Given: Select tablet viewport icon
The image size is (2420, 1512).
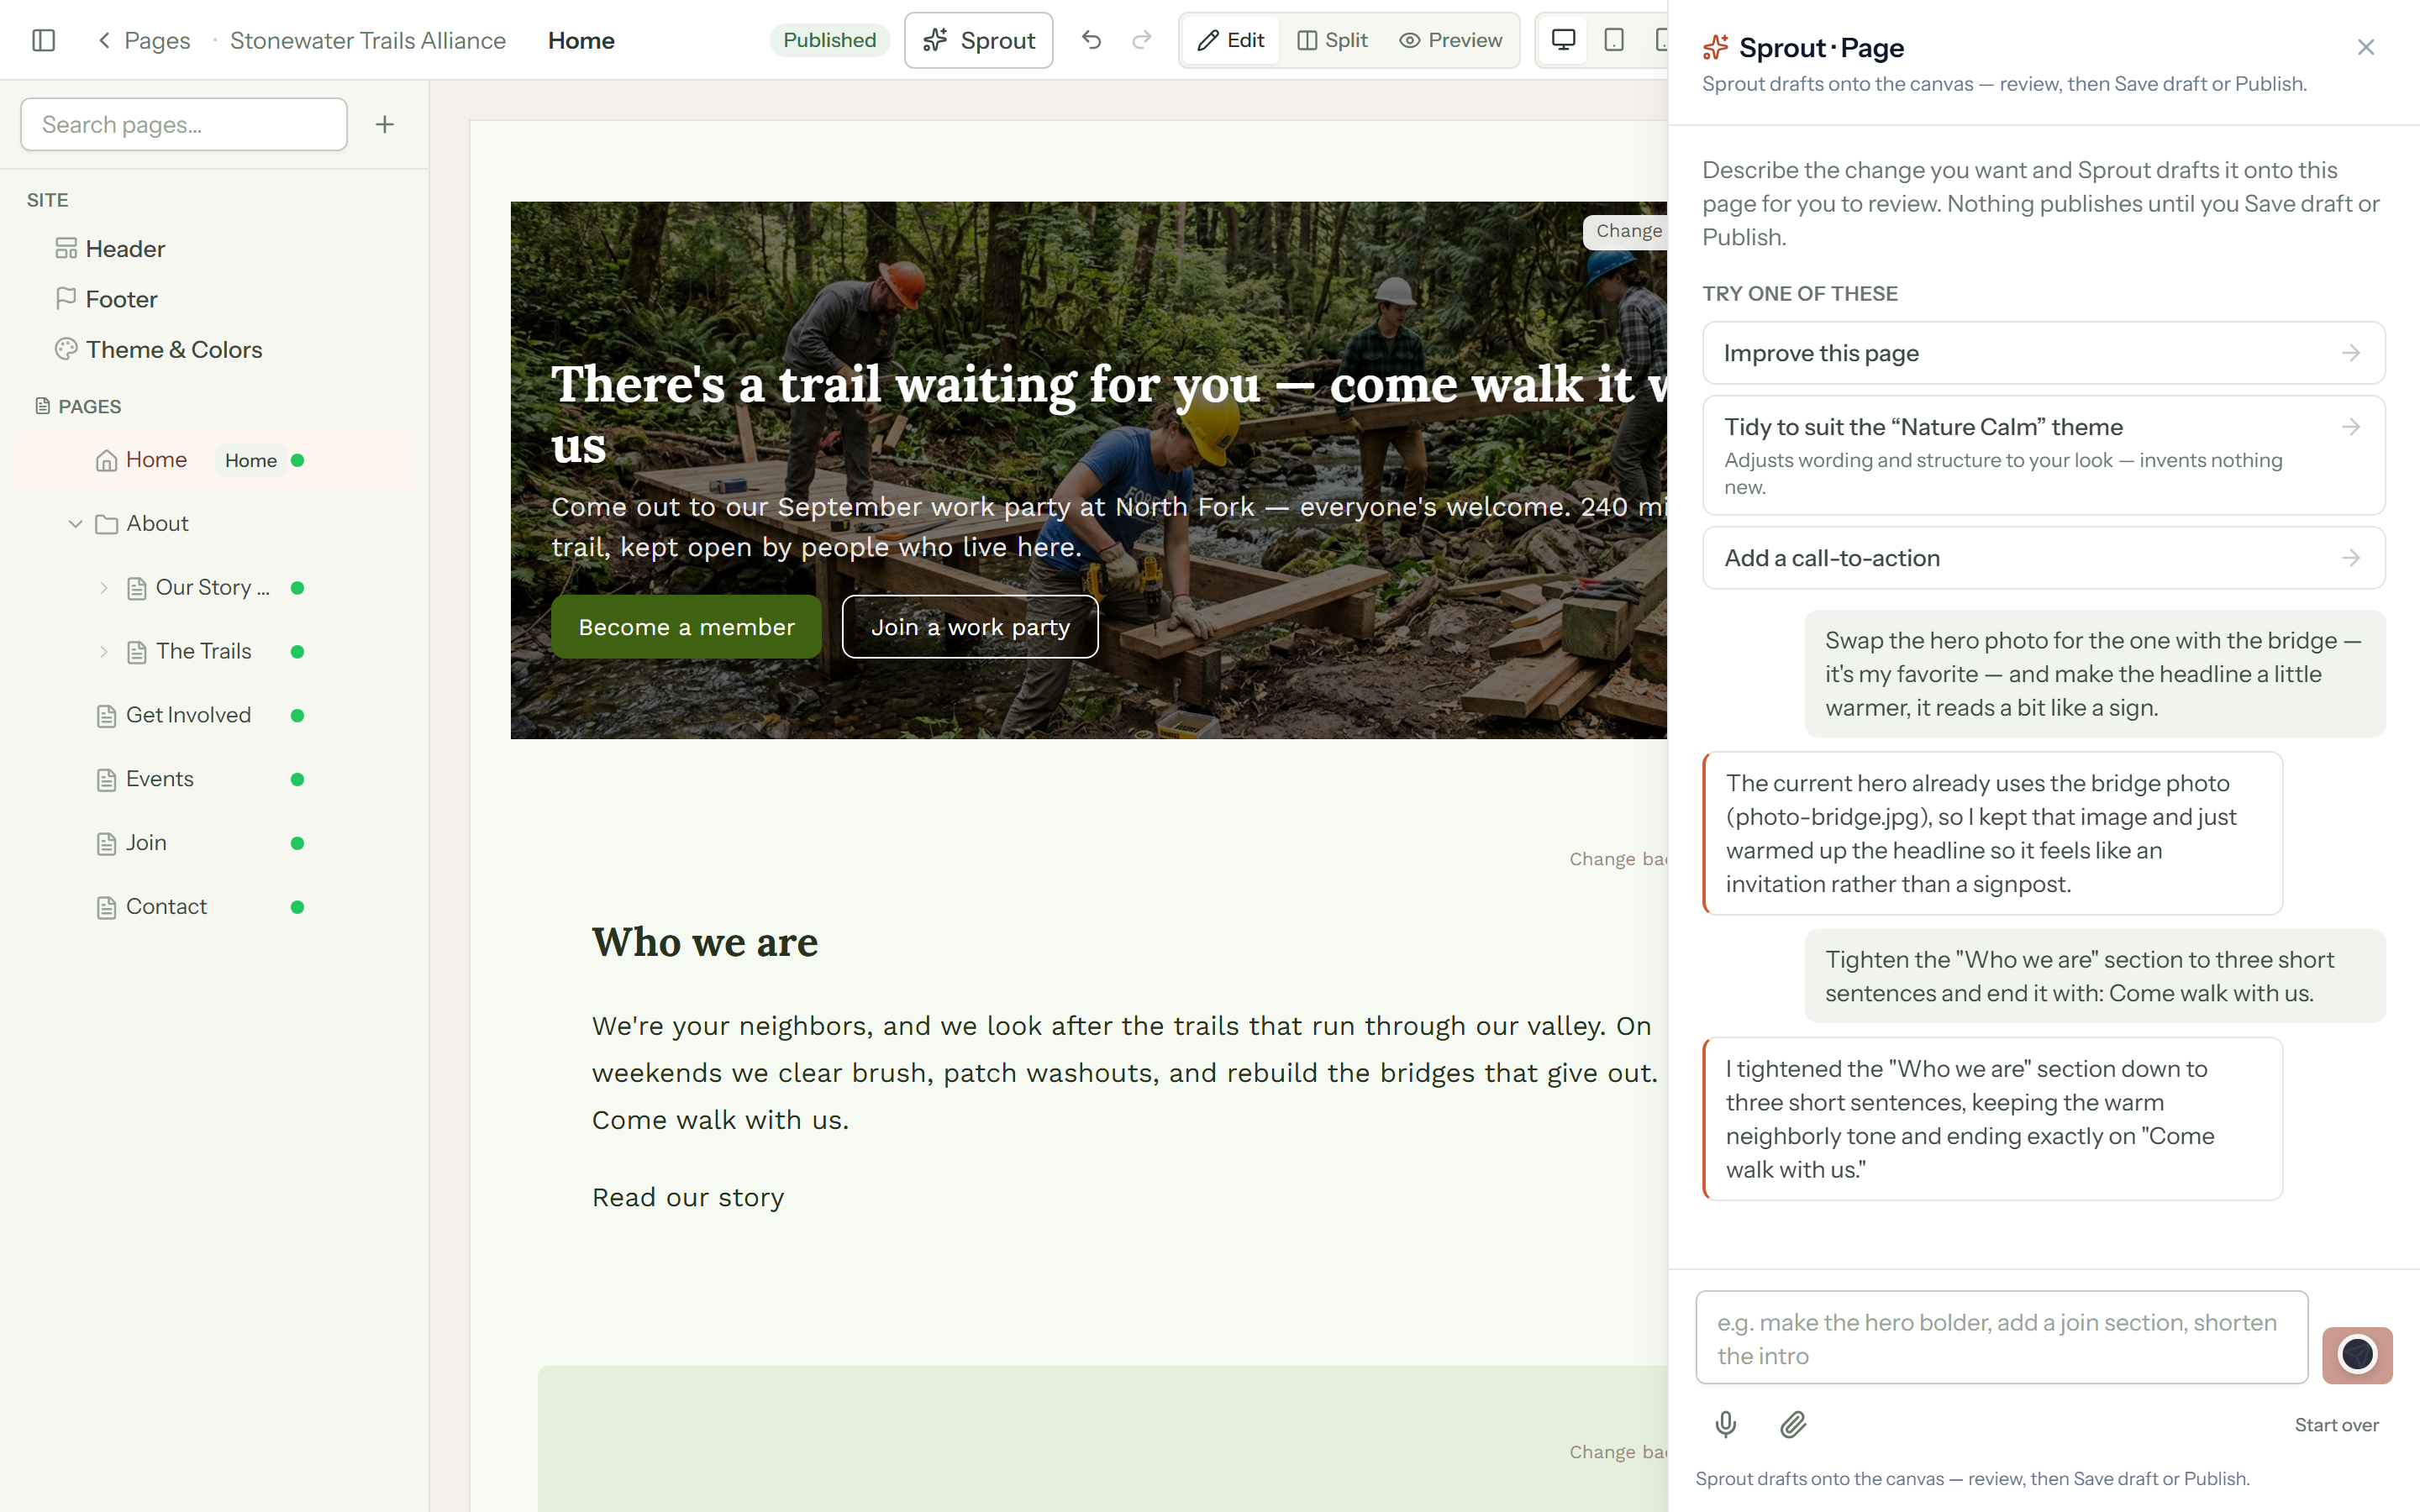Looking at the screenshot, I should pyautogui.click(x=1613, y=40).
